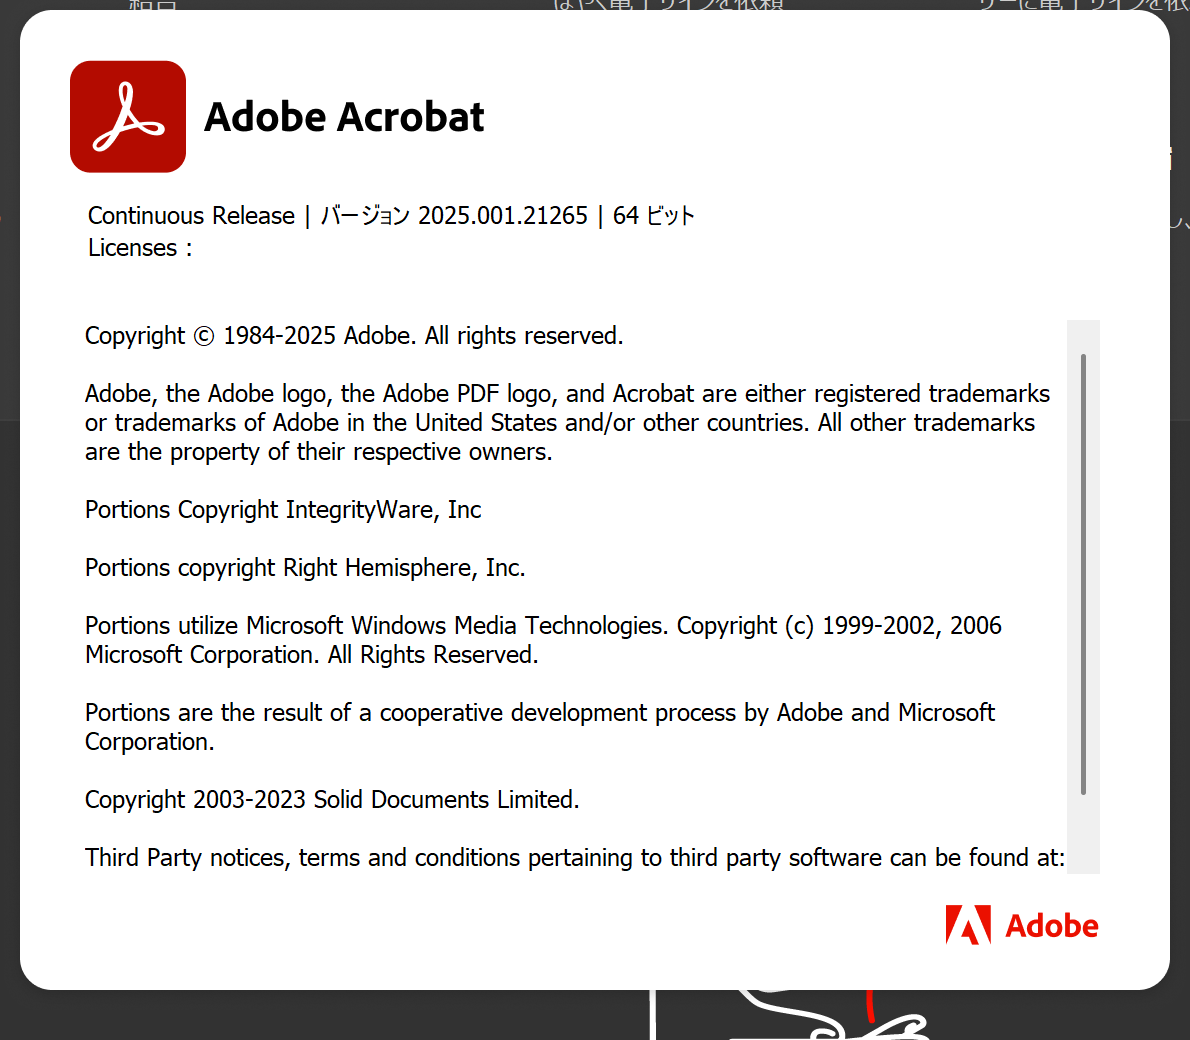The height and width of the screenshot is (1040, 1190).
Task: Click the Microsoft Windows Media Technologies paragraph
Action: [542, 640]
